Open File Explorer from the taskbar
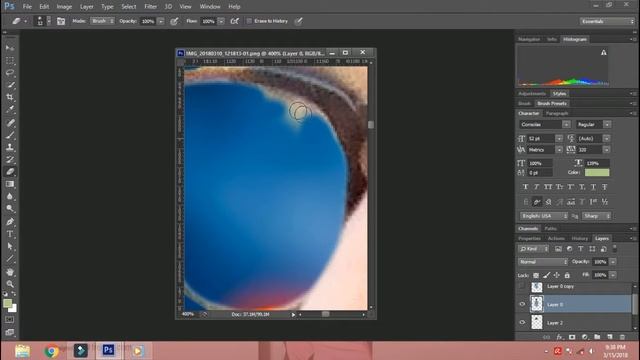640x360 pixels. point(22,351)
